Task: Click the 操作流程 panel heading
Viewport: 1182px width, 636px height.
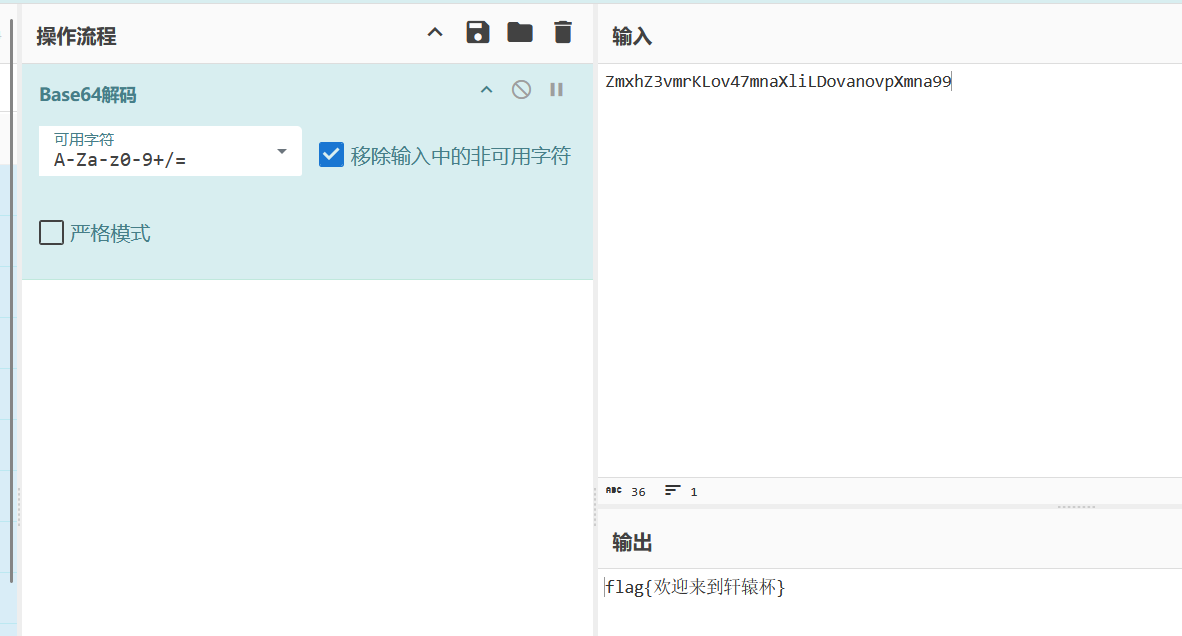Action: point(77,37)
